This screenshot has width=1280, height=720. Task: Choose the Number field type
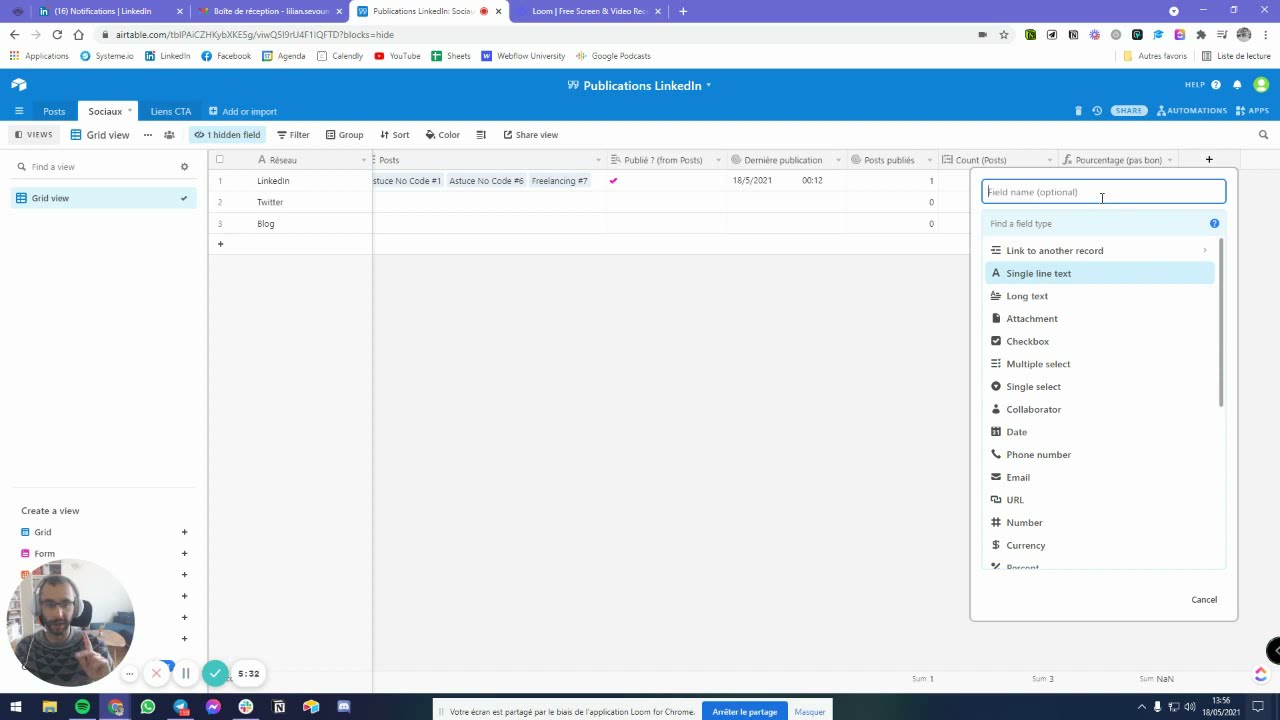(1100, 523)
